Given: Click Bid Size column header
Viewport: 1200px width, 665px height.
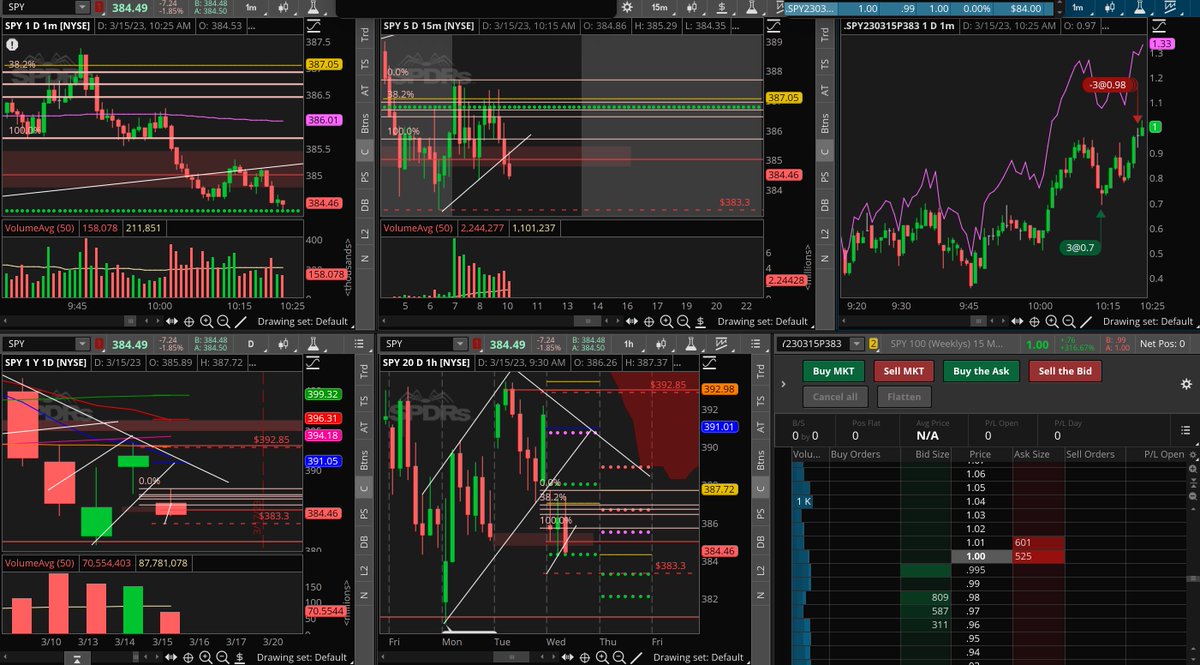Looking at the screenshot, I should tap(928, 454).
